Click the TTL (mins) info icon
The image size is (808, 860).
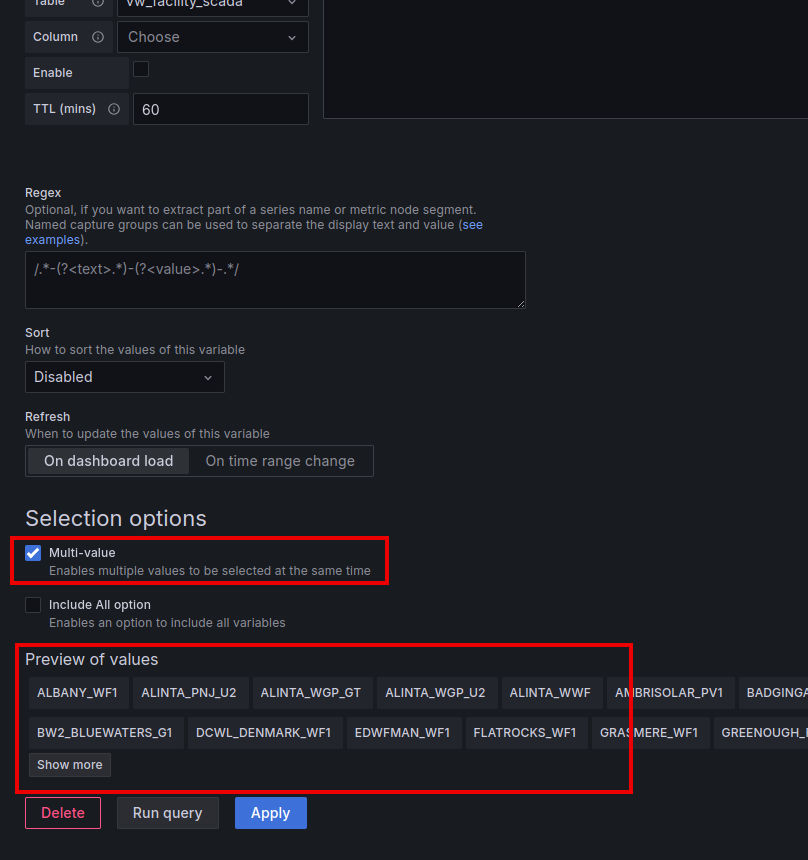[x=114, y=109]
